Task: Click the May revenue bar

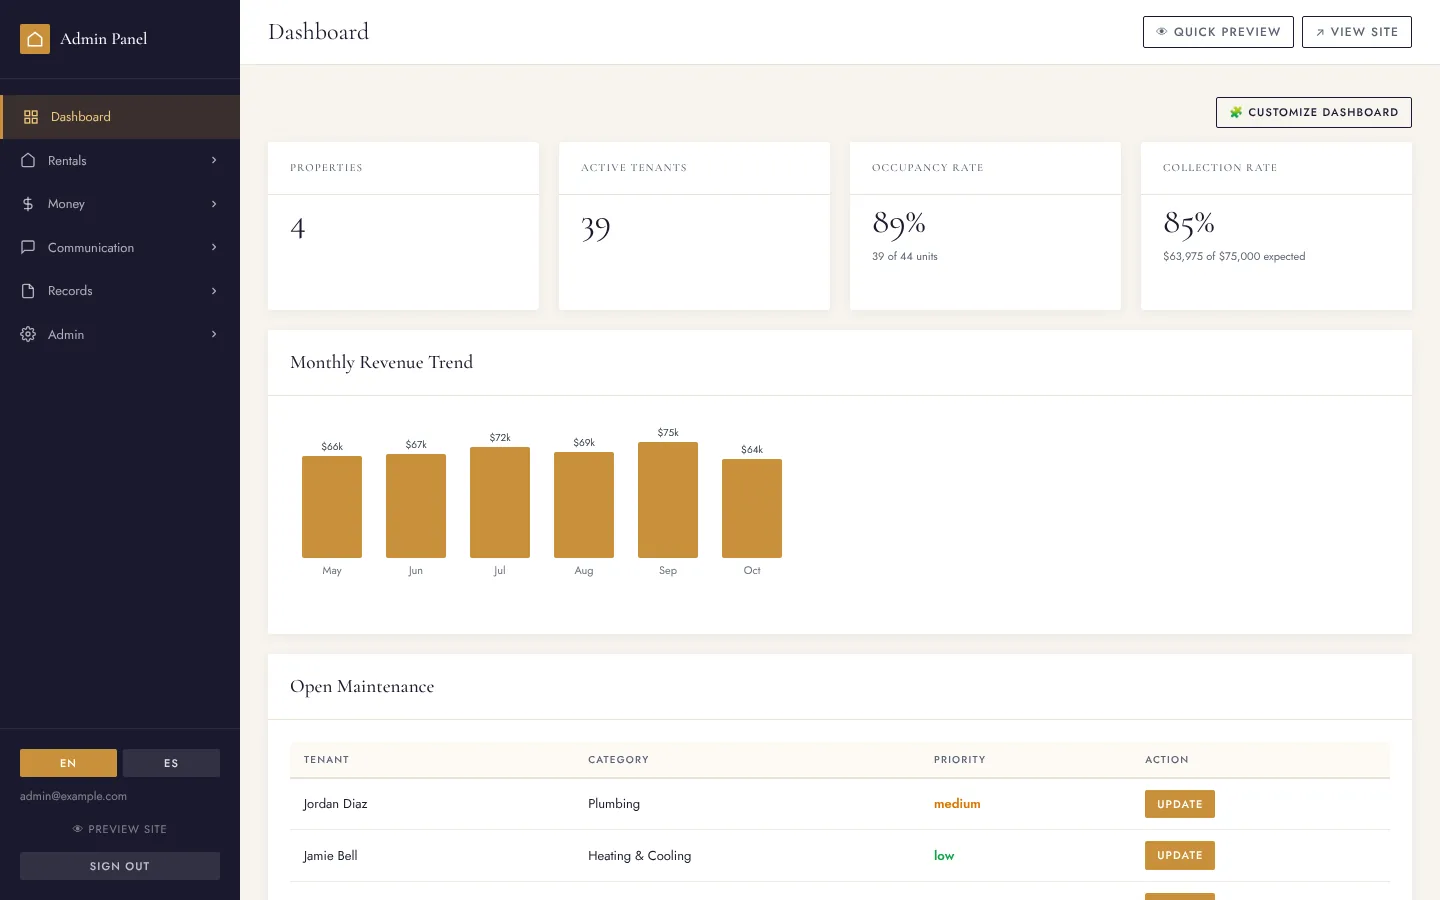Action: pyautogui.click(x=332, y=507)
